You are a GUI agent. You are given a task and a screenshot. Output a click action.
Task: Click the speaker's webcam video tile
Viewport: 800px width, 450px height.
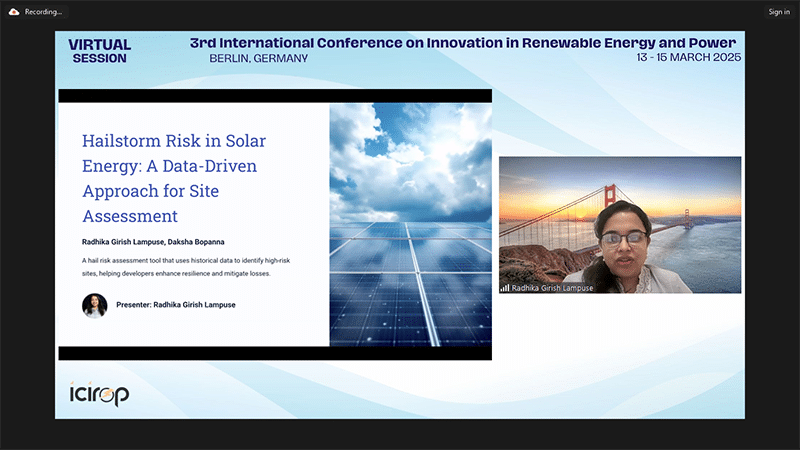[x=620, y=225]
